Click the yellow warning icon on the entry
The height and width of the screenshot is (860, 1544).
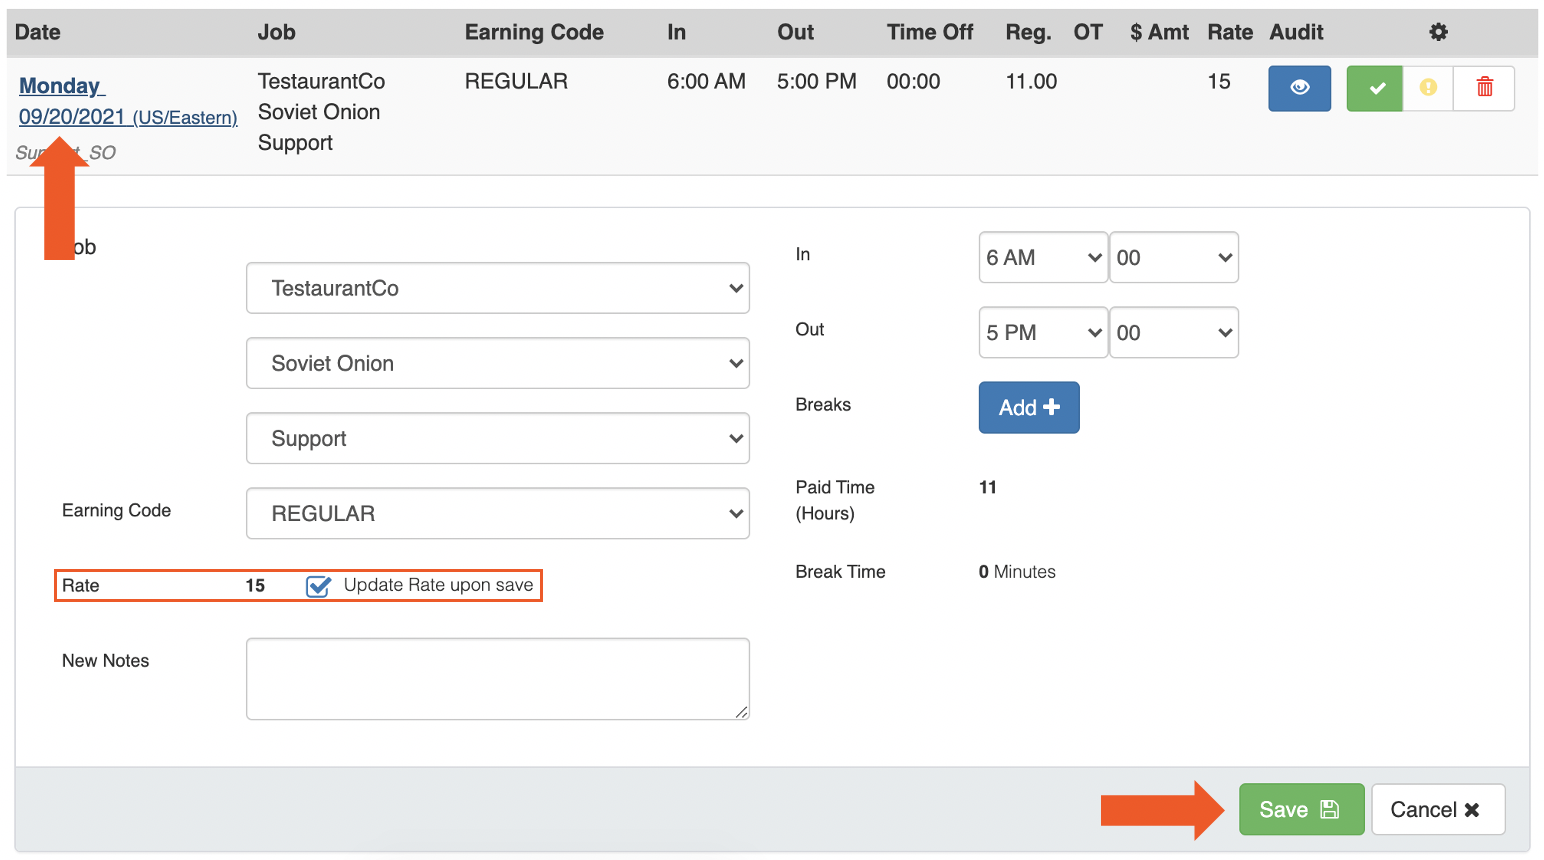[1428, 88]
